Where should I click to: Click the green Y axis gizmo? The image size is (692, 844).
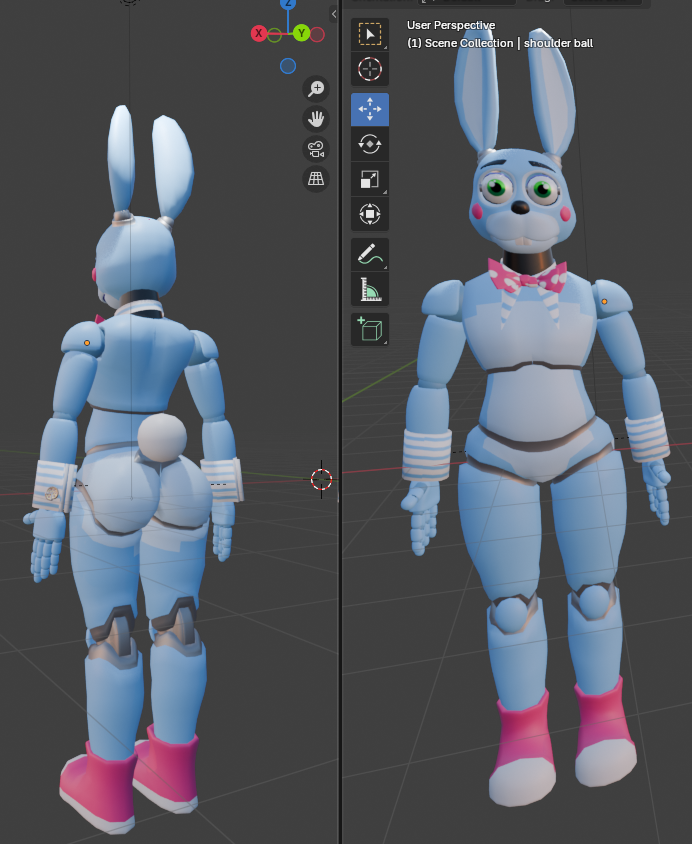(x=301, y=33)
